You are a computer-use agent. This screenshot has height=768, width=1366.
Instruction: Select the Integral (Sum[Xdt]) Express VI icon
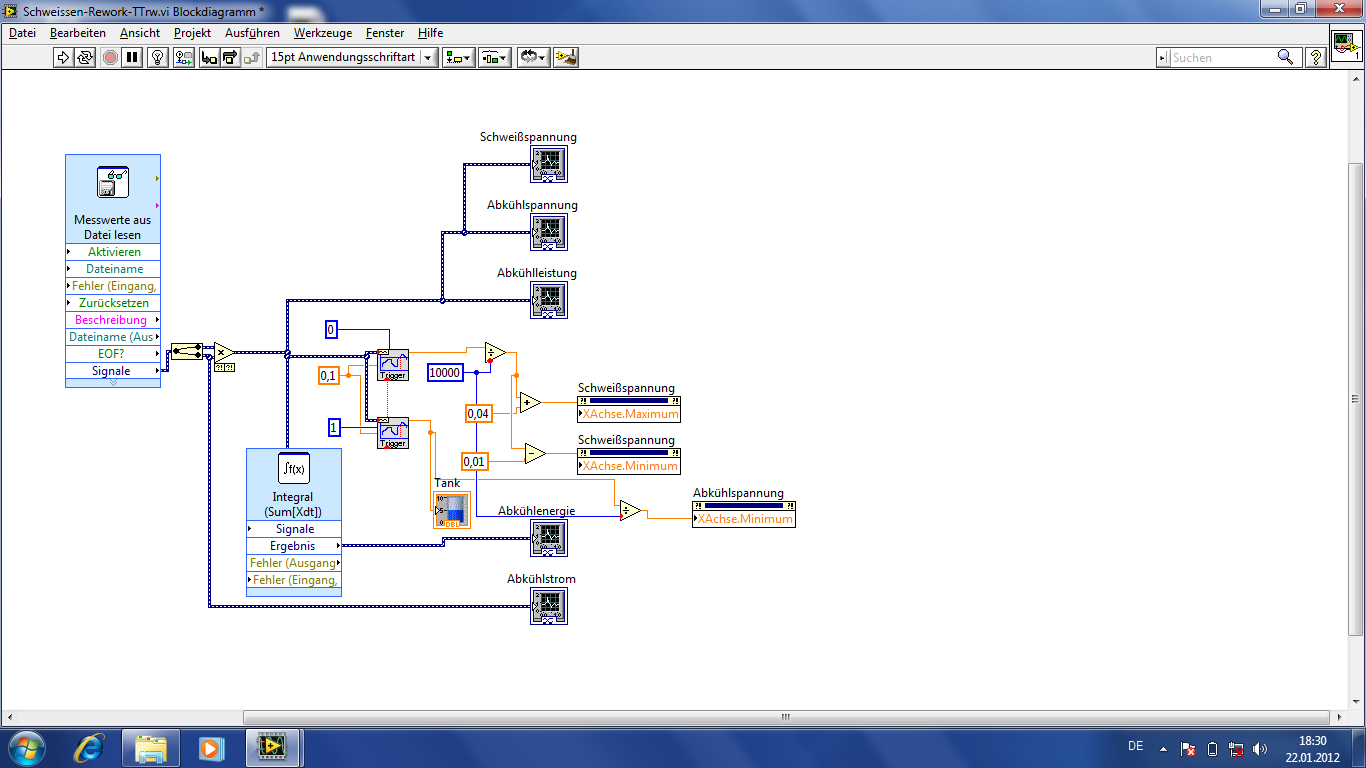click(293, 468)
